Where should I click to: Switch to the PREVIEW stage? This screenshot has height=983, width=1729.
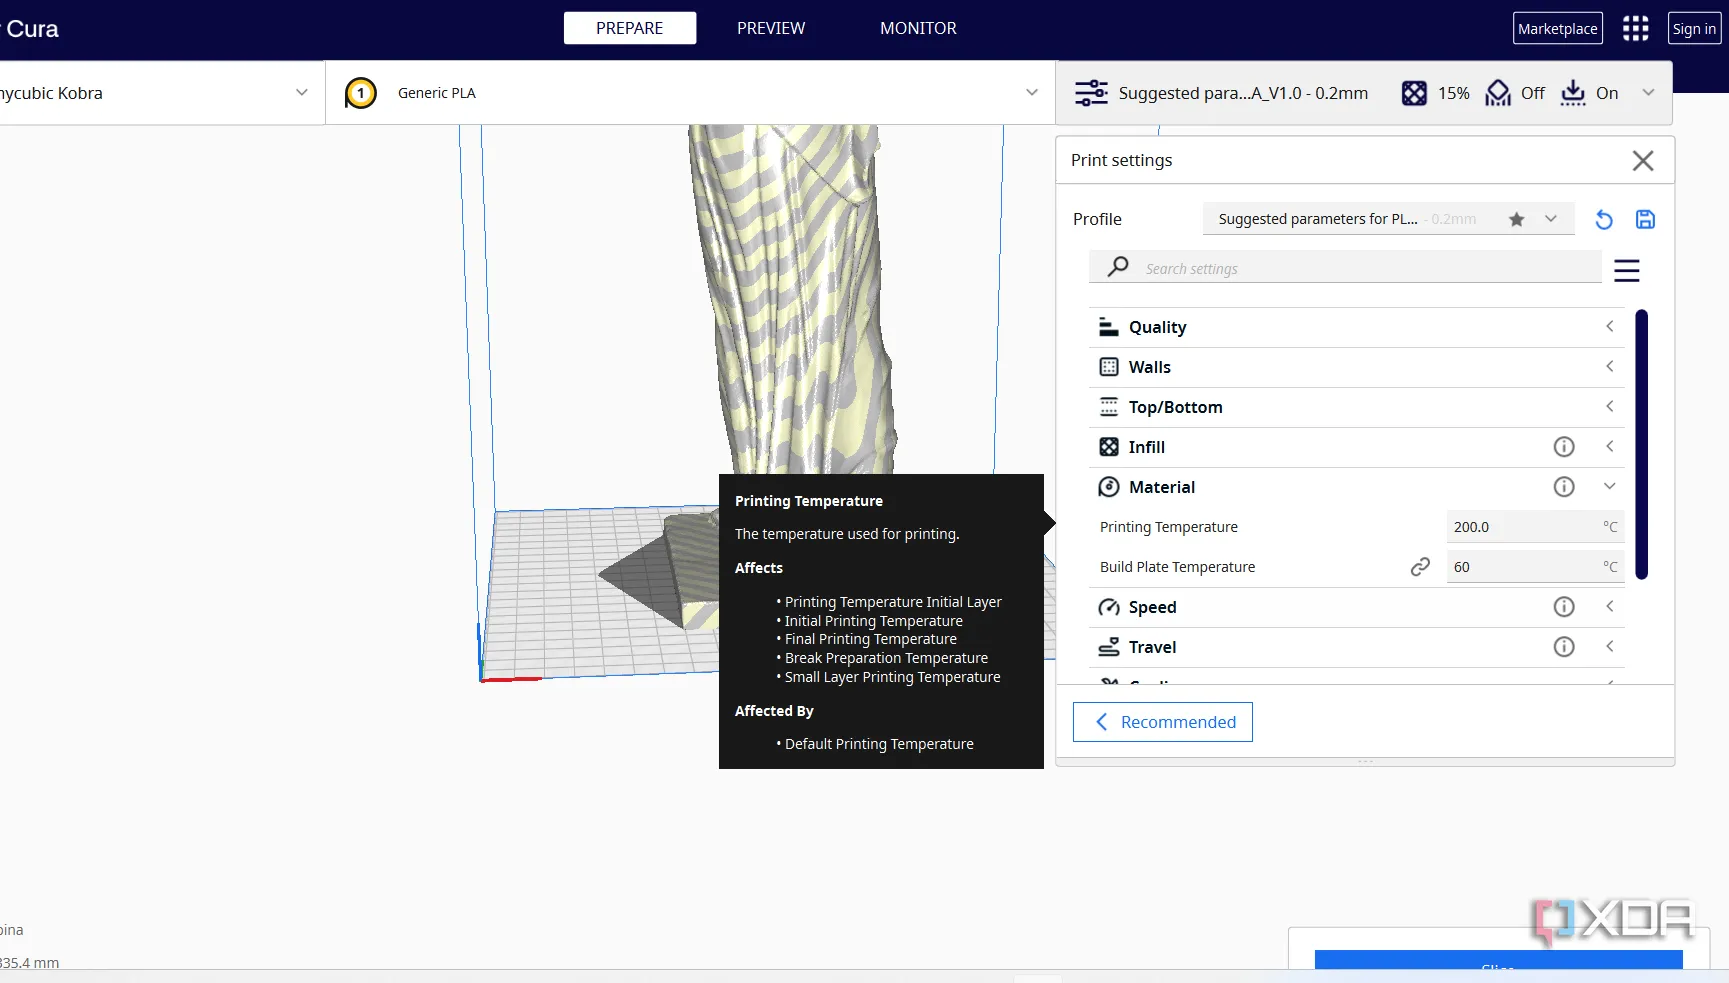(771, 28)
